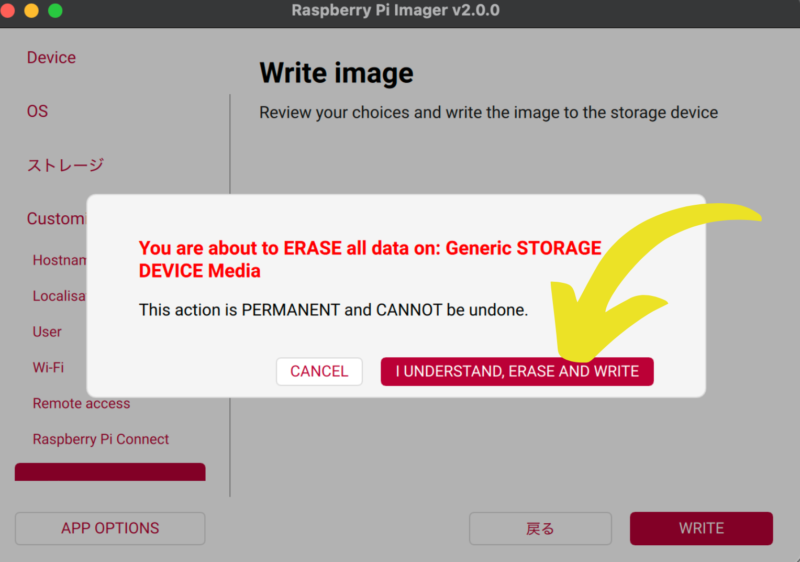The height and width of the screenshot is (562, 800).
Task: Go to Remote access in sidebar
Action: tap(81, 404)
